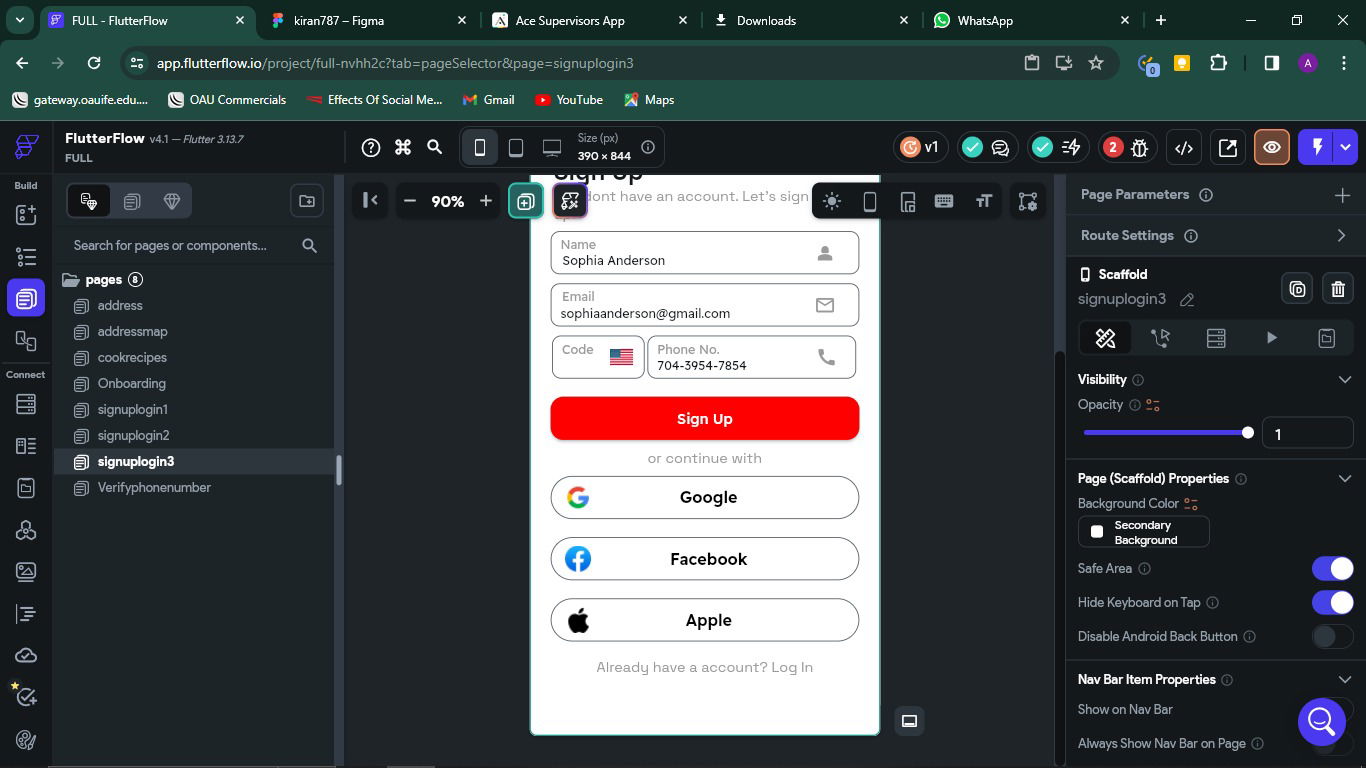Click the lightning Test Mode button
Image resolution: width=1366 pixels, height=768 pixels.
point(1317,147)
